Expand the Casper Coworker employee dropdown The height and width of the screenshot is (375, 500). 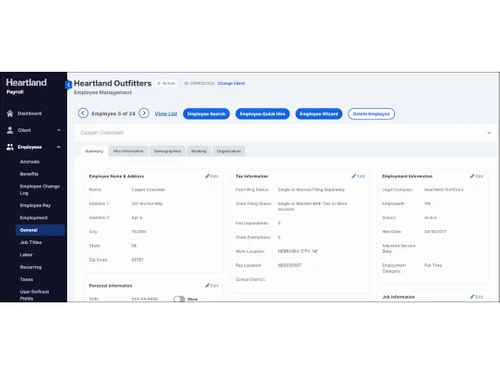(x=489, y=133)
